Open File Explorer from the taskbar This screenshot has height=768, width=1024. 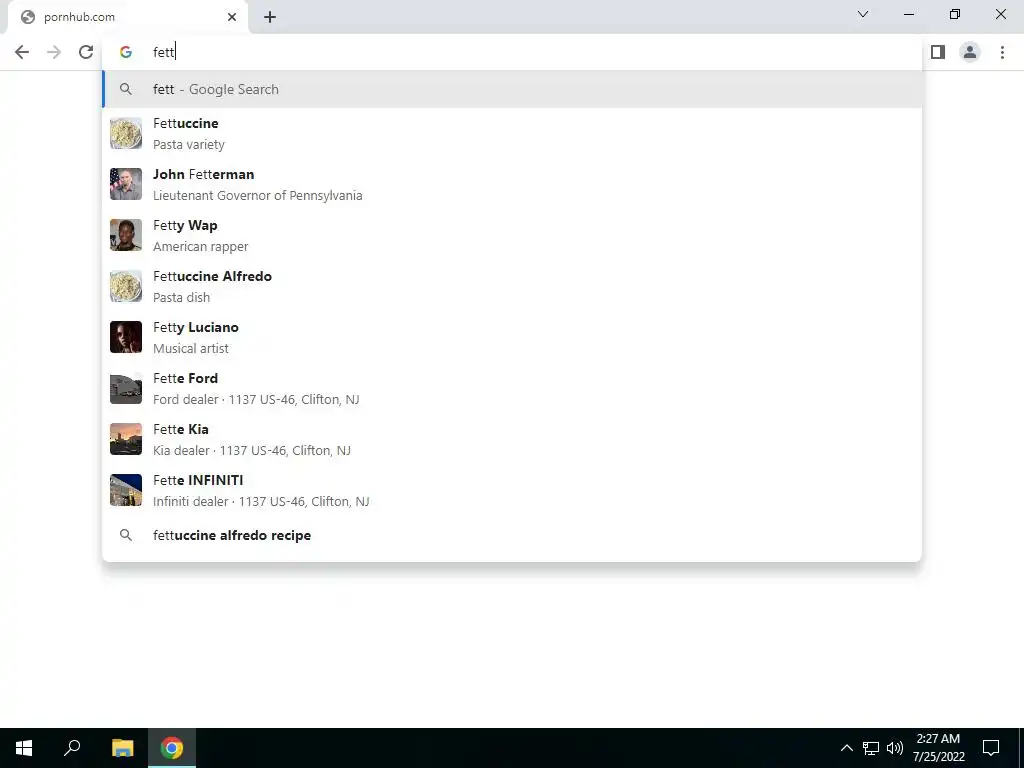(x=122, y=748)
